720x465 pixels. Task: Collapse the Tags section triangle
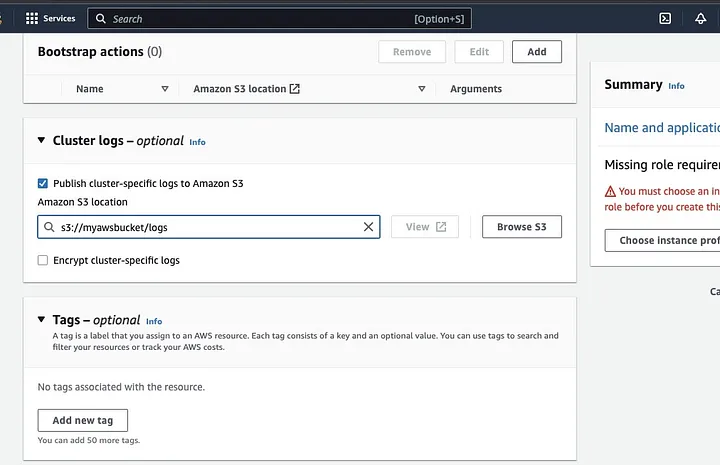[41, 320]
